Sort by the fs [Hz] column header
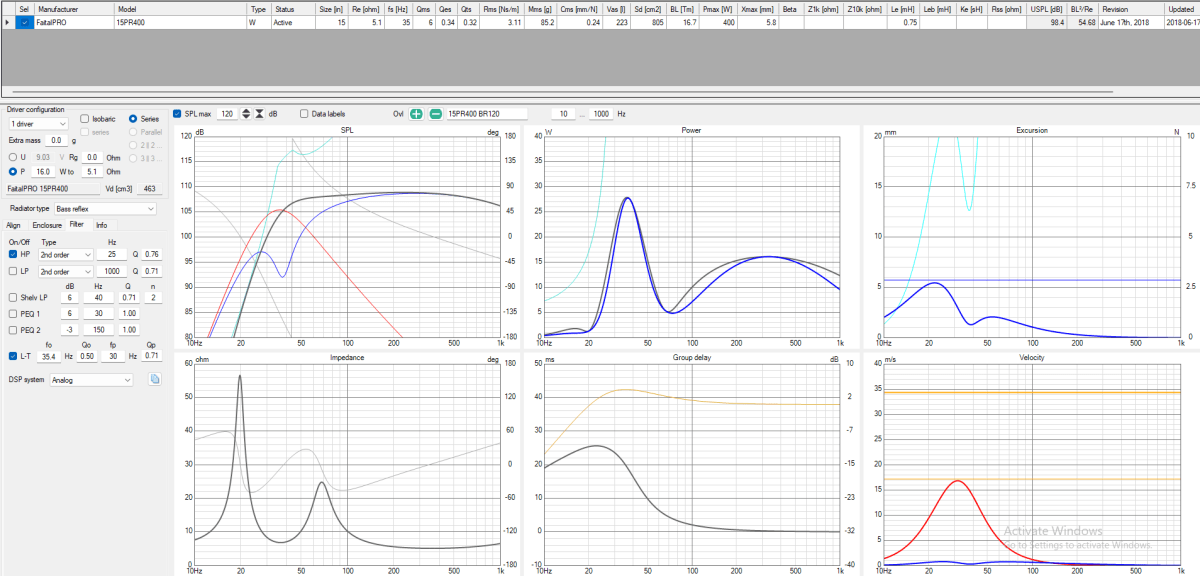 coord(399,8)
